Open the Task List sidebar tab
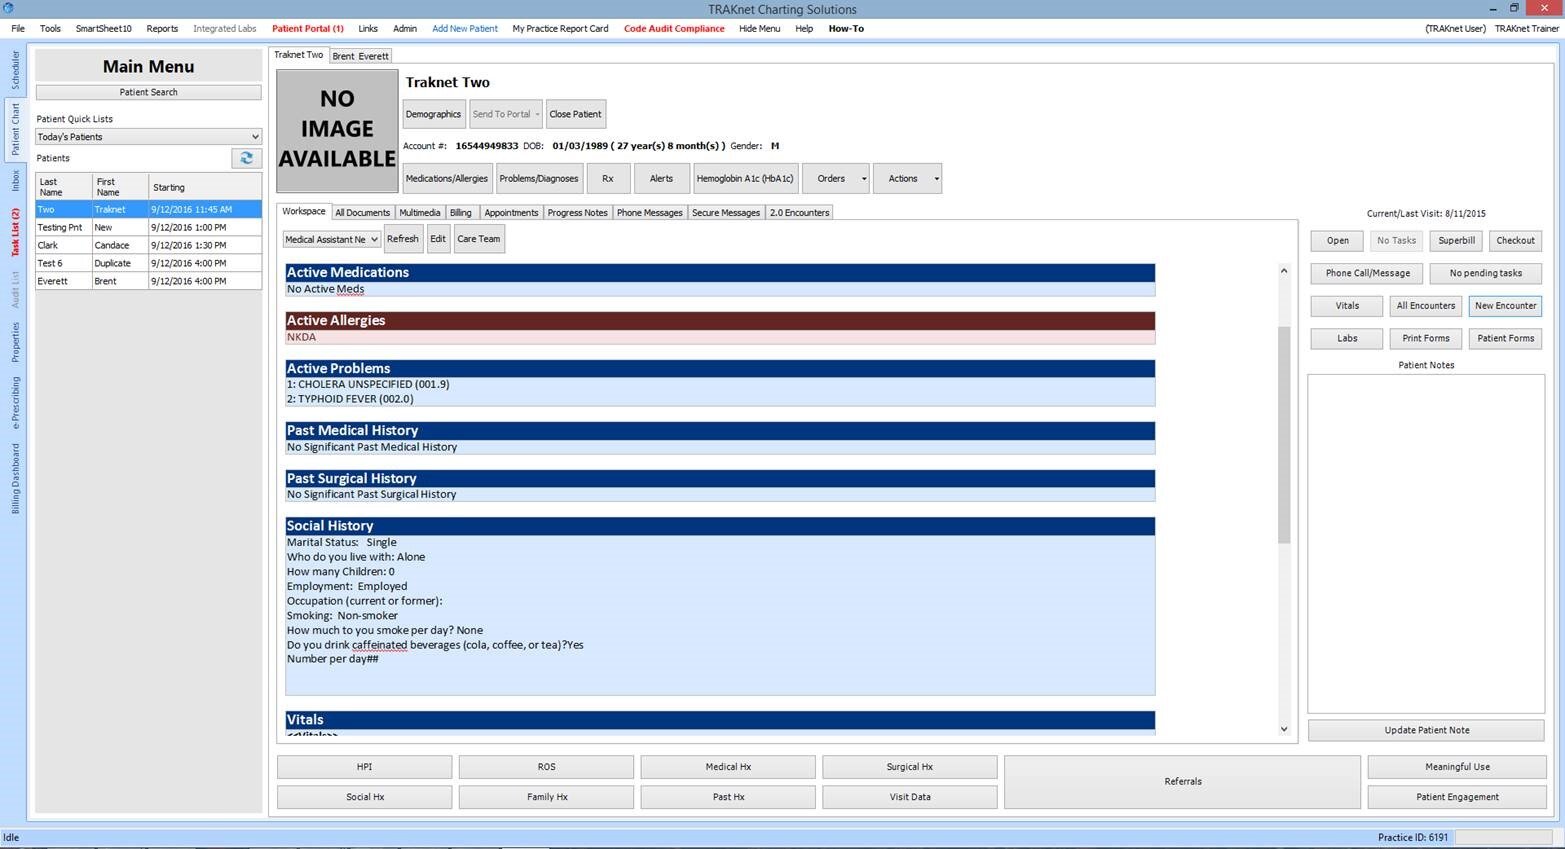 pos(15,232)
